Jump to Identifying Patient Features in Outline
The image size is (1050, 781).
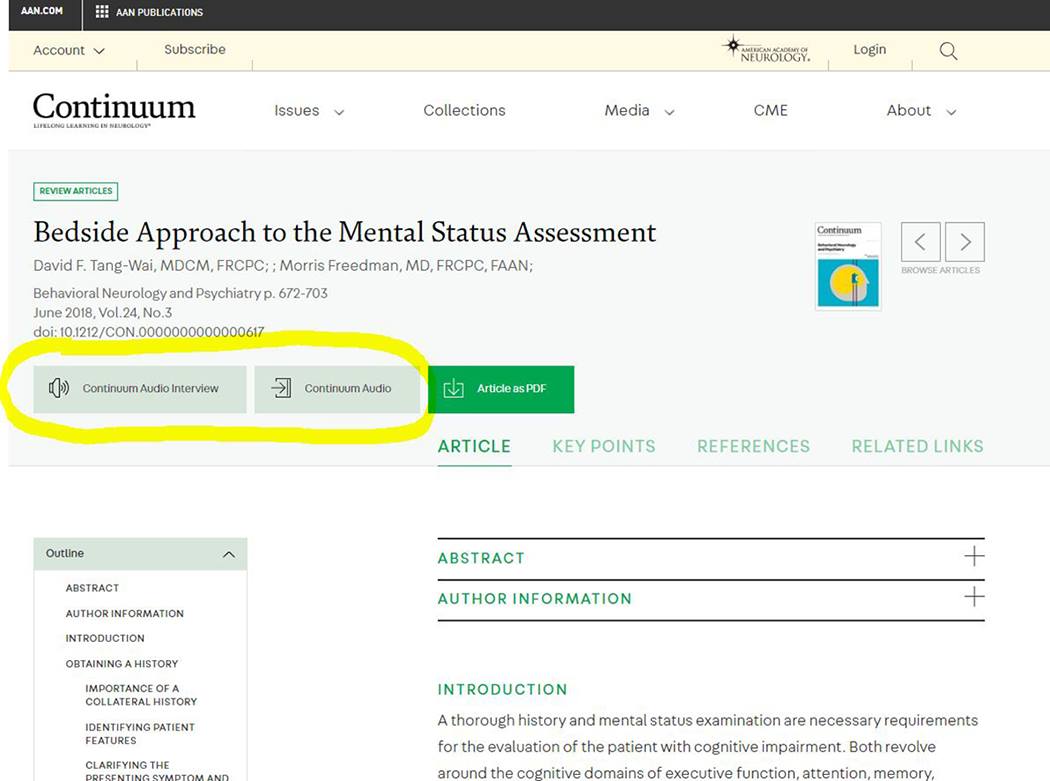(140, 733)
